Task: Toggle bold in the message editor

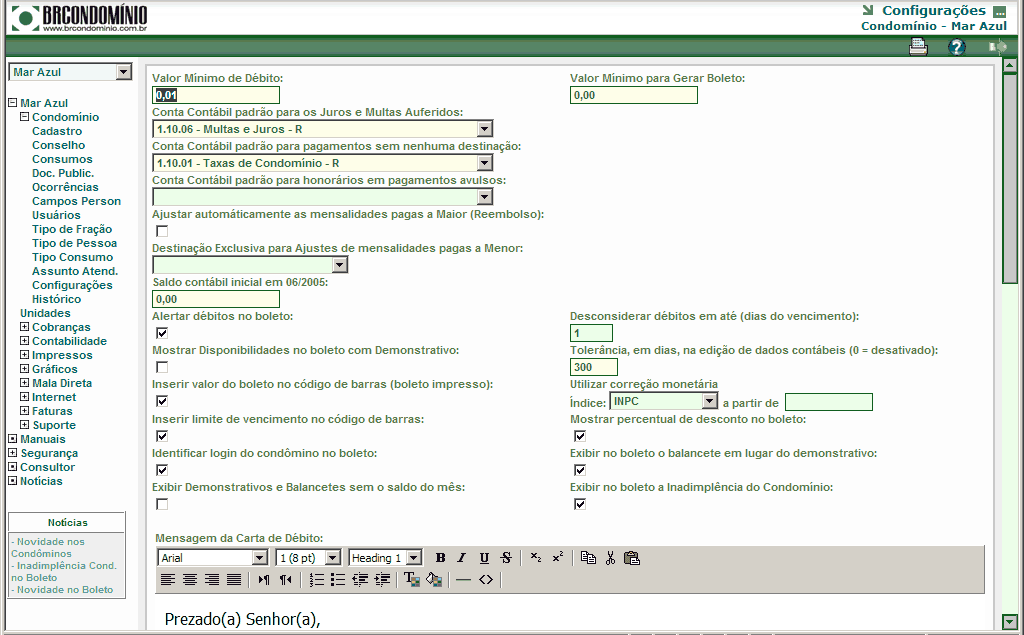Action: (x=440, y=558)
